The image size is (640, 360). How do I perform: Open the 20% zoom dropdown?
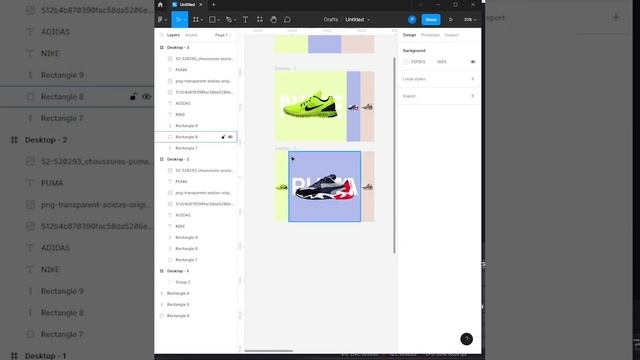470,20
